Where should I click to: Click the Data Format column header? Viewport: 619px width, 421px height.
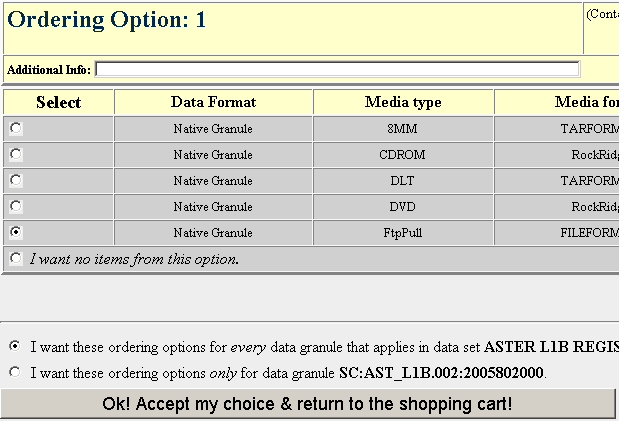(x=213, y=102)
